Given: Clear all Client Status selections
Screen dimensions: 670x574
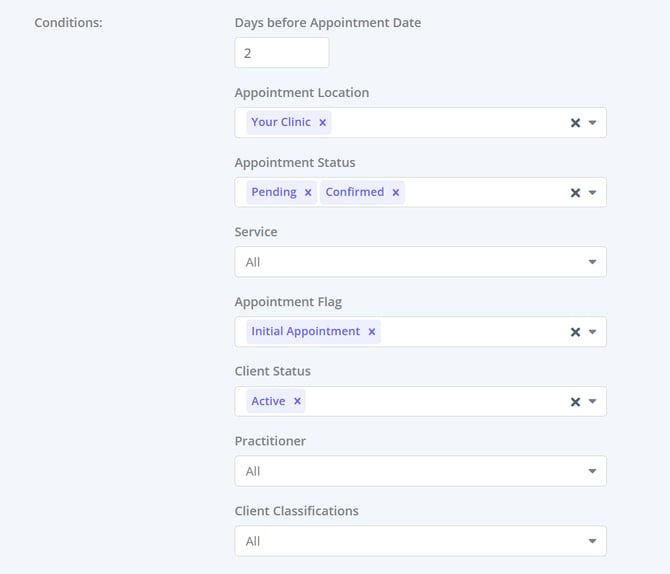Looking at the screenshot, I should pyautogui.click(x=575, y=402).
